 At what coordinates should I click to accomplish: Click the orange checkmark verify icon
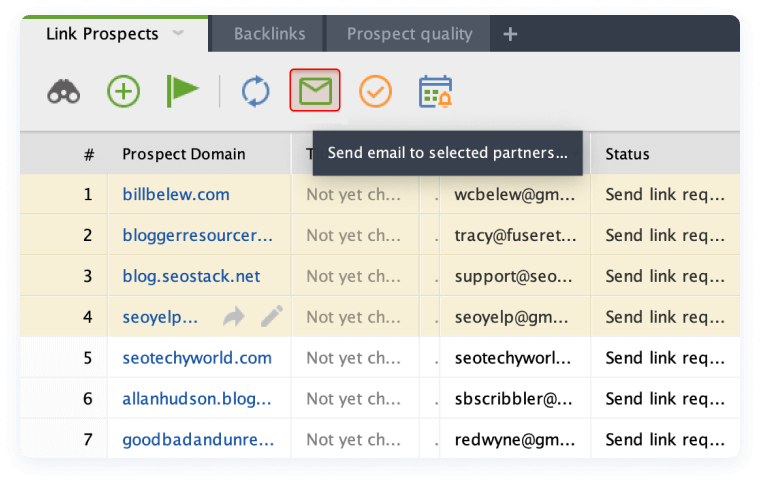[375, 92]
